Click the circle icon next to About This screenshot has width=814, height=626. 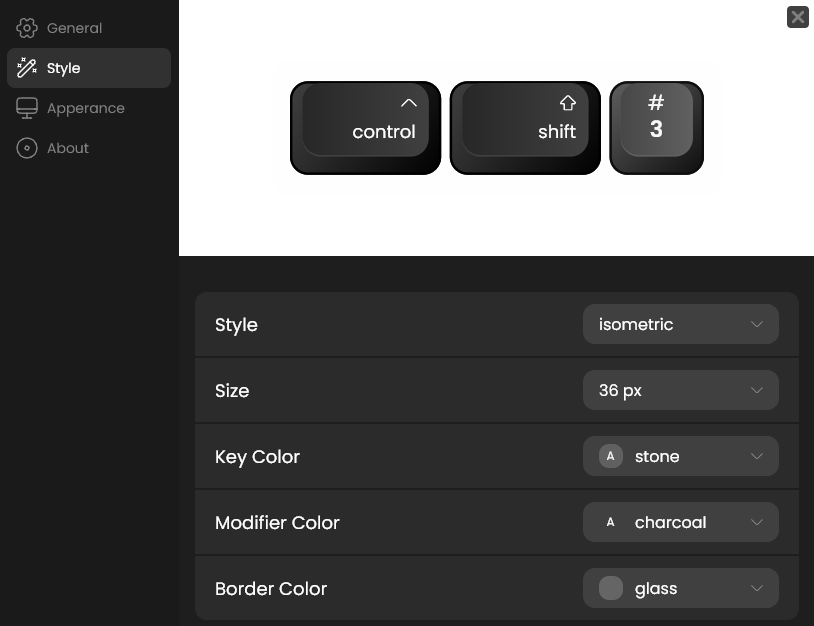(x=26, y=147)
